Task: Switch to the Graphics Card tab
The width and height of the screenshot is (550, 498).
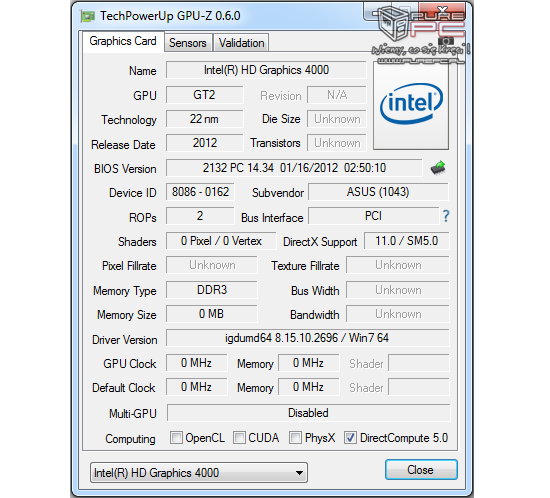Action: [x=123, y=41]
